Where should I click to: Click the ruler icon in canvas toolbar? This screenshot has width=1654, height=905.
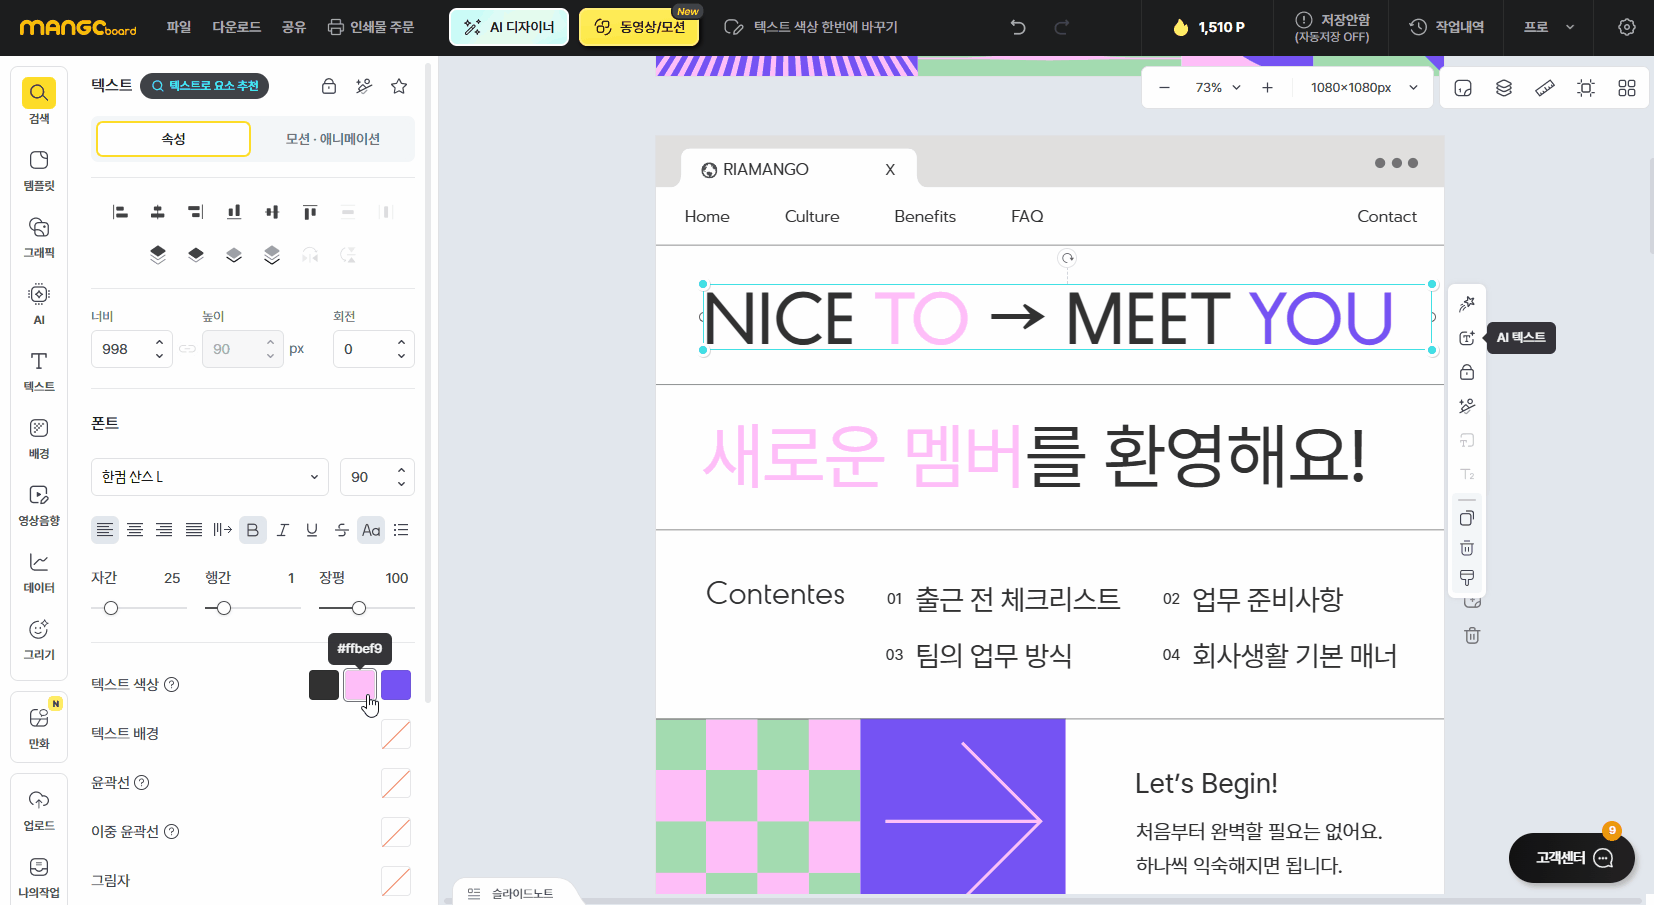[x=1545, y=88]
